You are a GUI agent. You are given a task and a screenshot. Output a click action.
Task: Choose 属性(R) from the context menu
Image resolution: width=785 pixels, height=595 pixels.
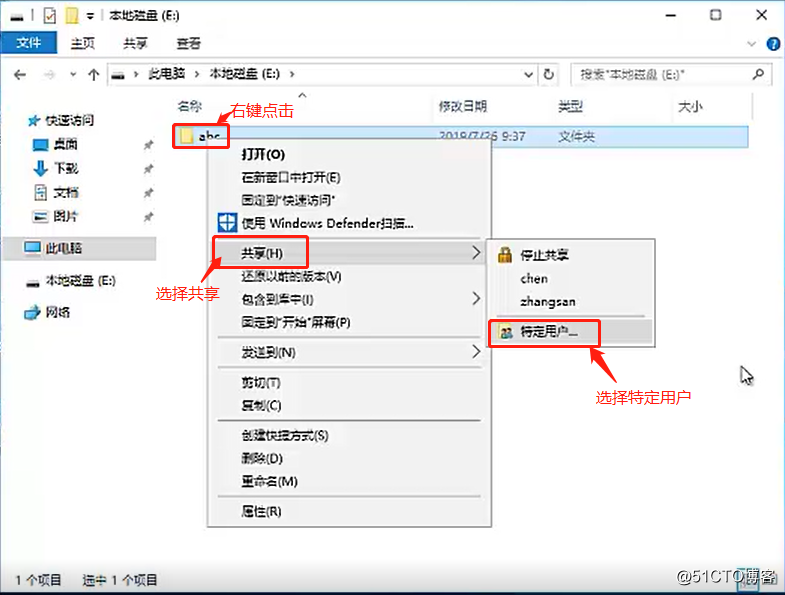[x=261, y=511]
